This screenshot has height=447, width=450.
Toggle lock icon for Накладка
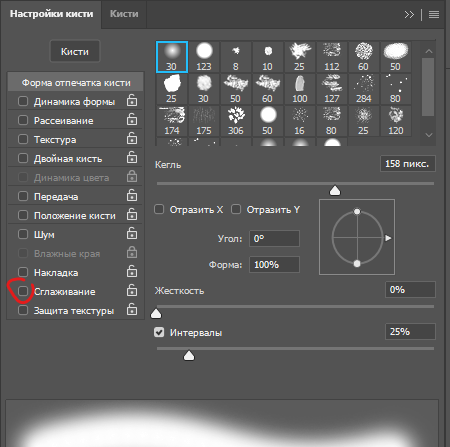point(132,271)
